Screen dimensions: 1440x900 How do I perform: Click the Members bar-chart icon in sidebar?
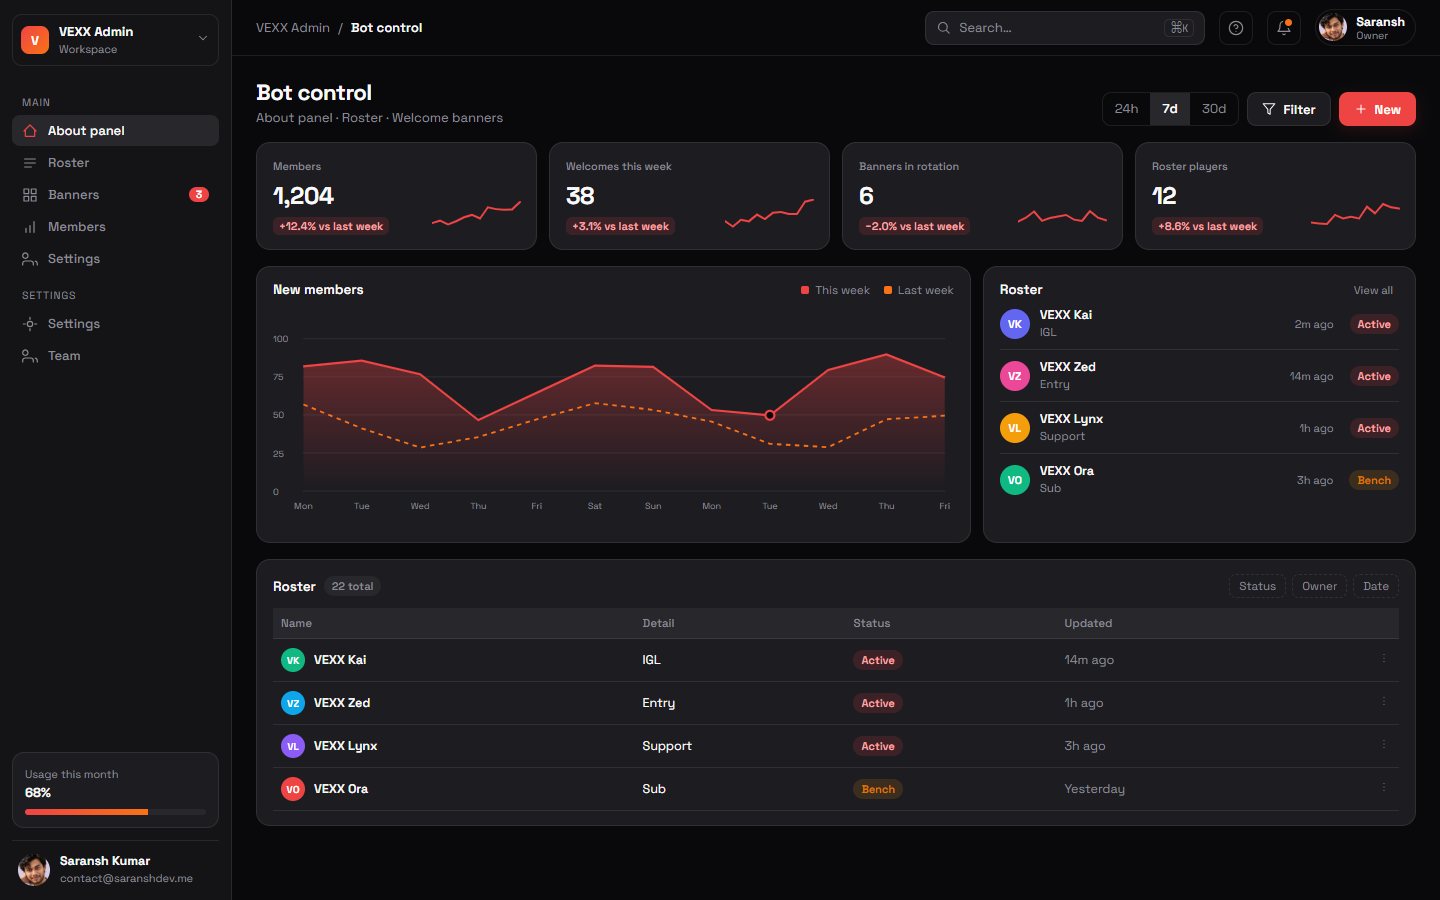[x=30, y=227]
